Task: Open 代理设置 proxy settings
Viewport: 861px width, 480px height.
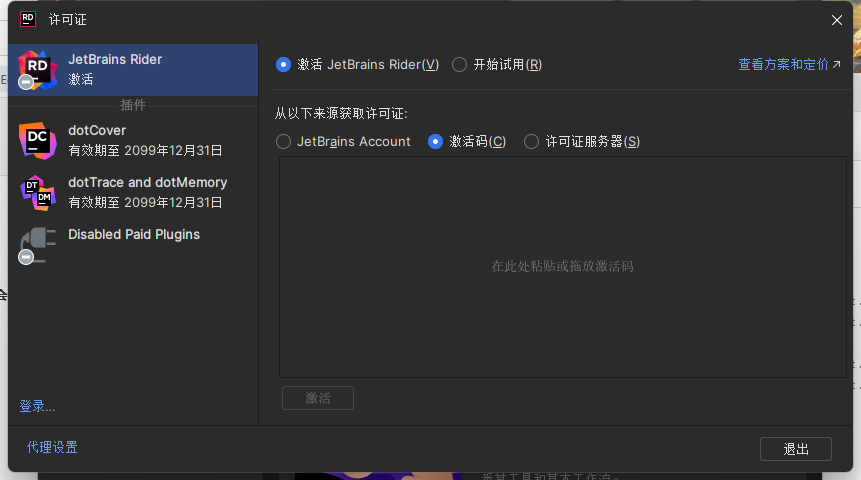Action: pos(52,448)
